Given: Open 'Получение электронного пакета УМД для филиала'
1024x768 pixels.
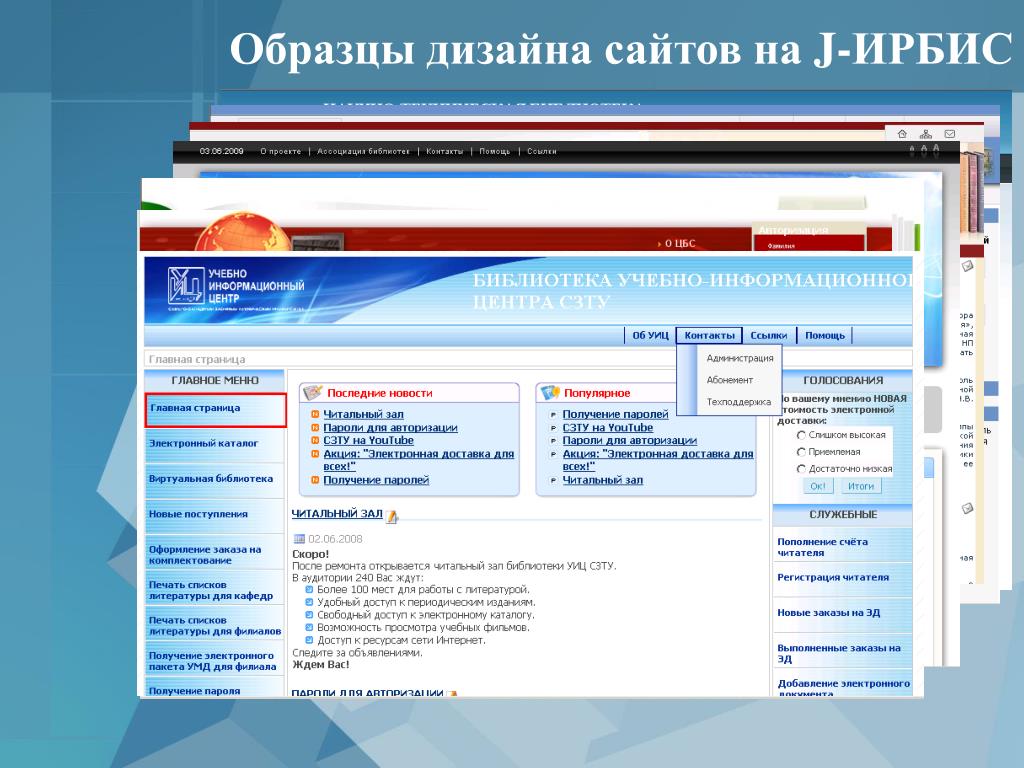Looking at the screenshot, I should 215,660.
